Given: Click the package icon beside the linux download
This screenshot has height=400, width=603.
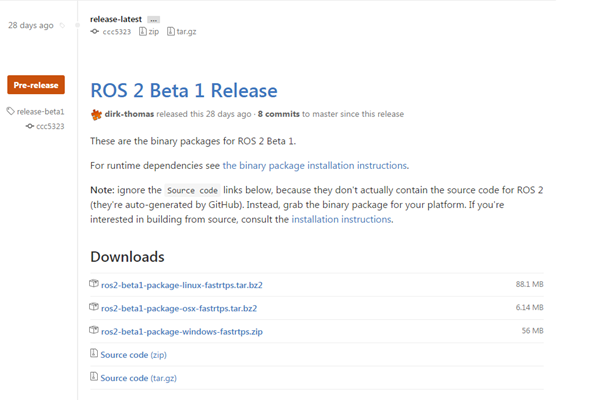Looking at the screenshot, I should click(94, 284).
